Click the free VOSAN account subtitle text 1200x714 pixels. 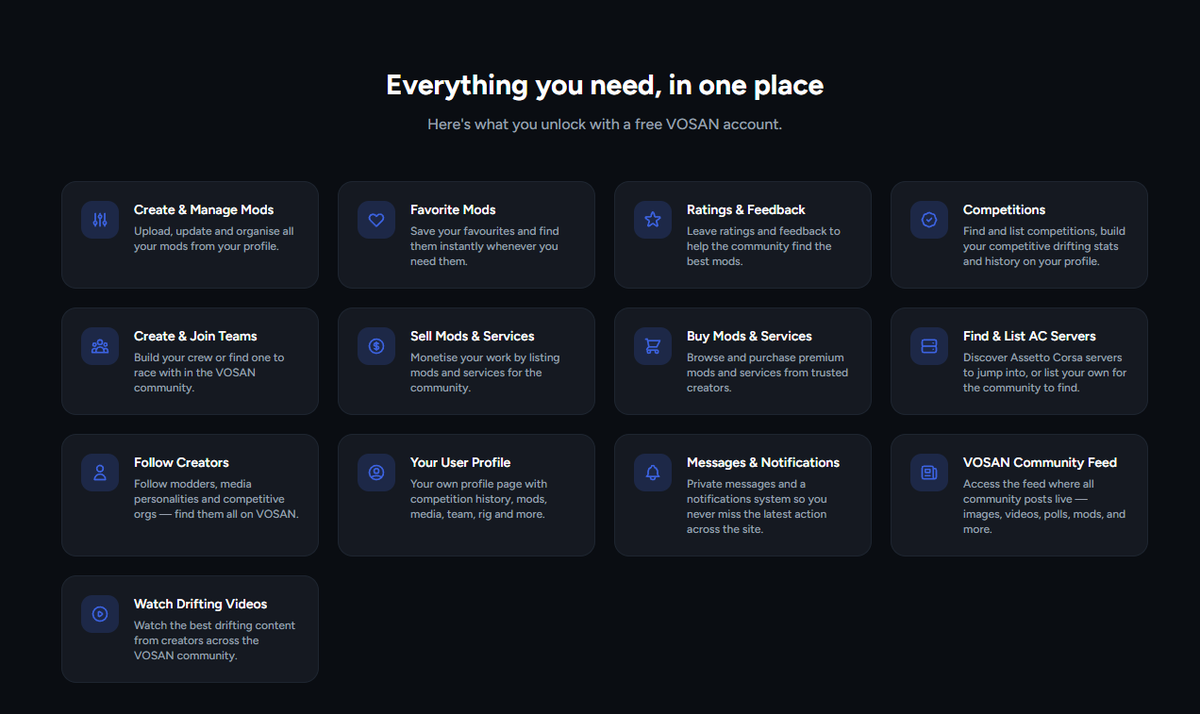[x=605, y=125]
